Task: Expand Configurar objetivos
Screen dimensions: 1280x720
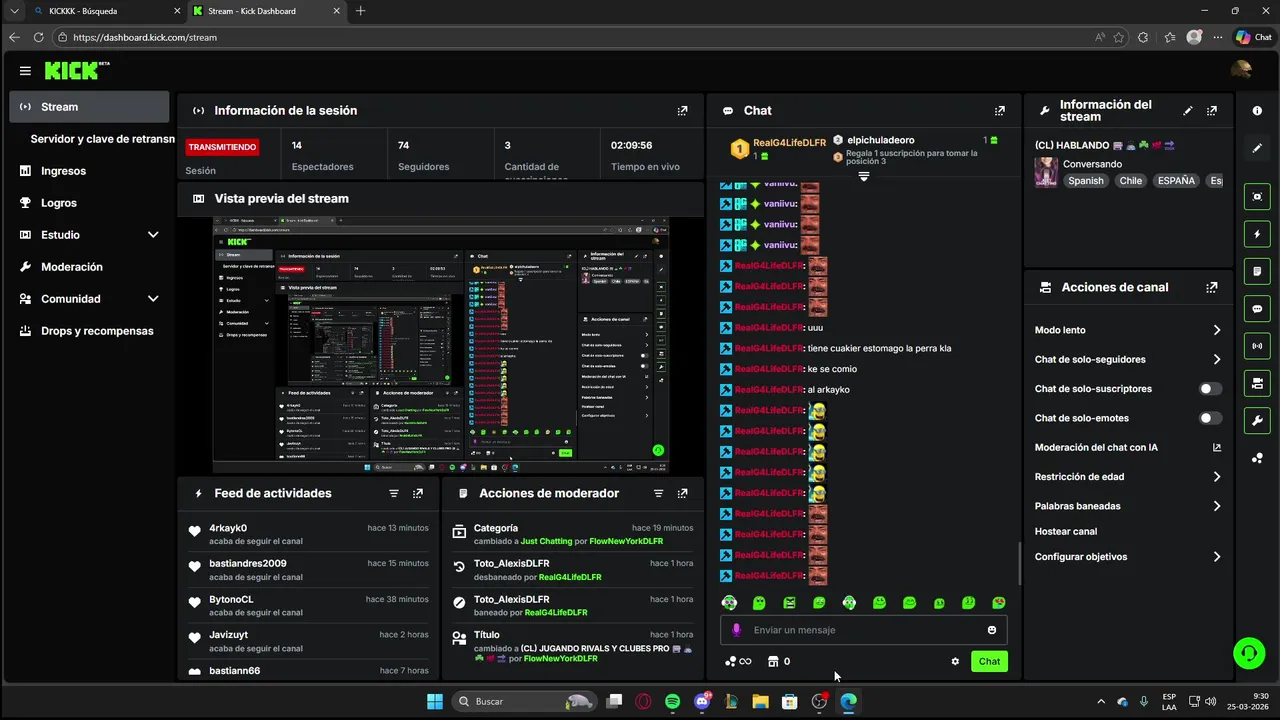Action: click(1217, 557)
